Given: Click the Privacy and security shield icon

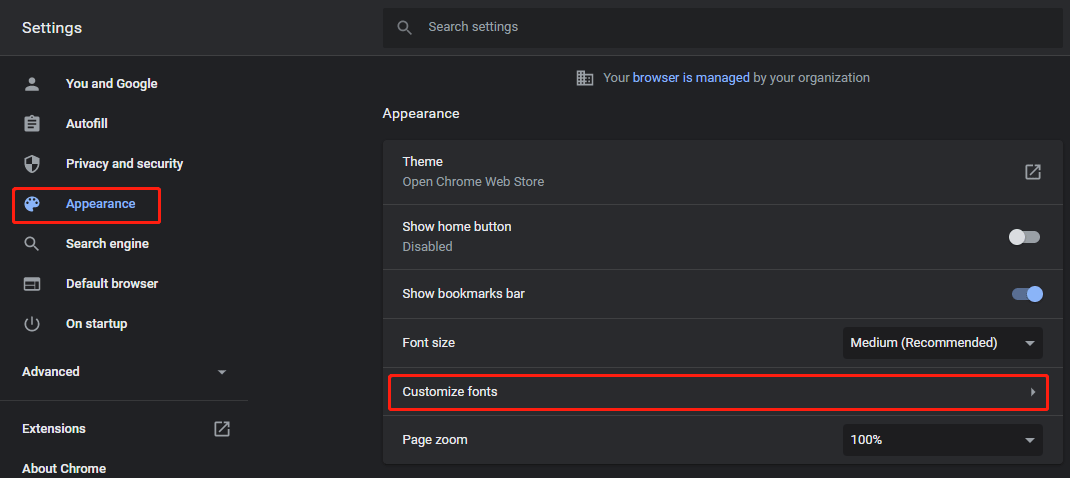Looking at the screenshot, I should coord(32,164).
